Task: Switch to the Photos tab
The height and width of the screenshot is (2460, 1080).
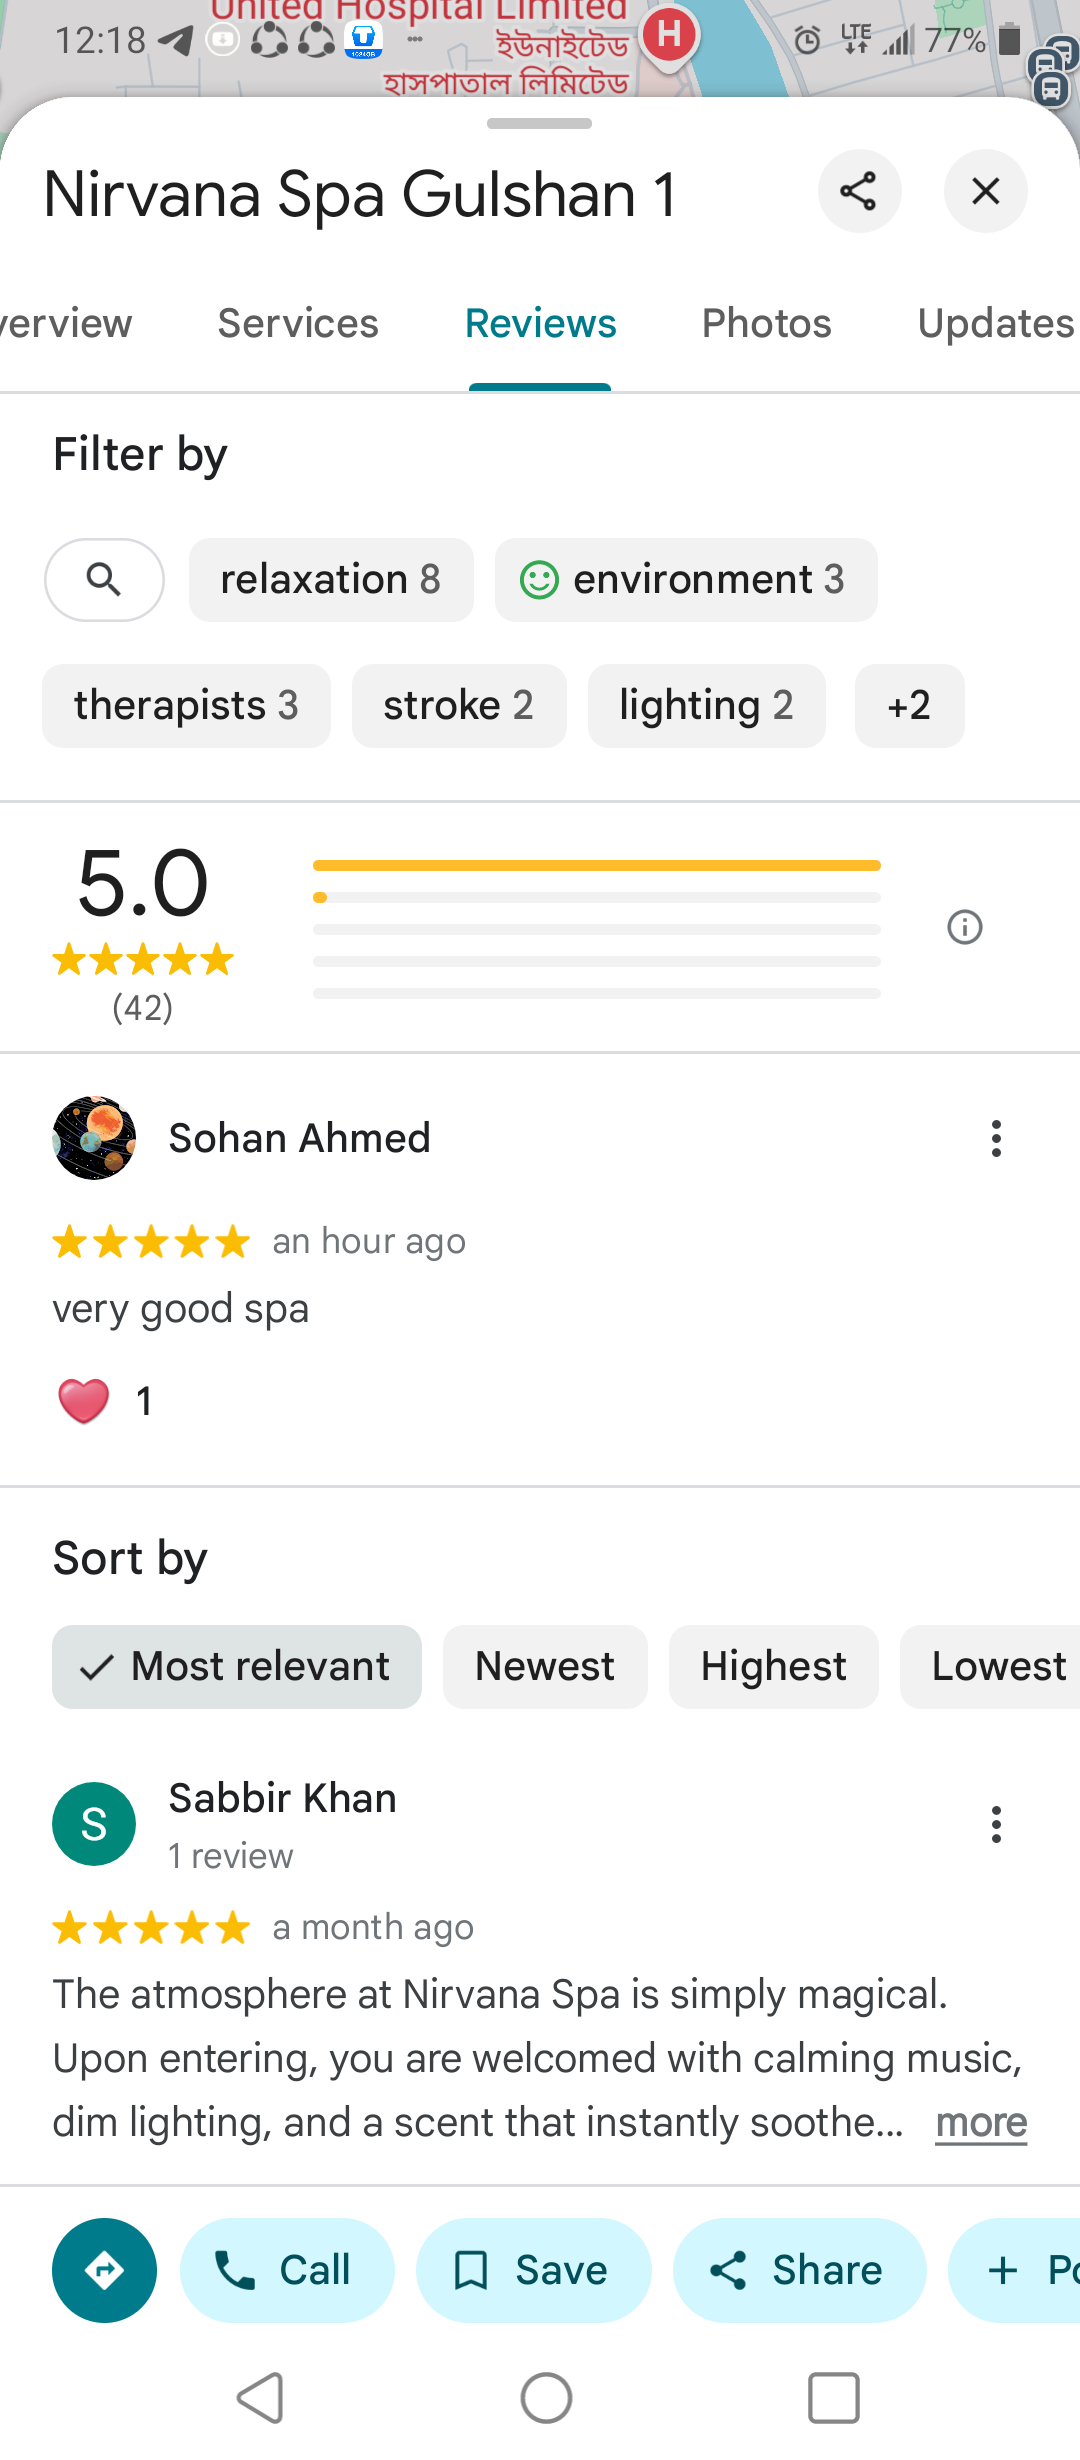Action: click(766, 324)
